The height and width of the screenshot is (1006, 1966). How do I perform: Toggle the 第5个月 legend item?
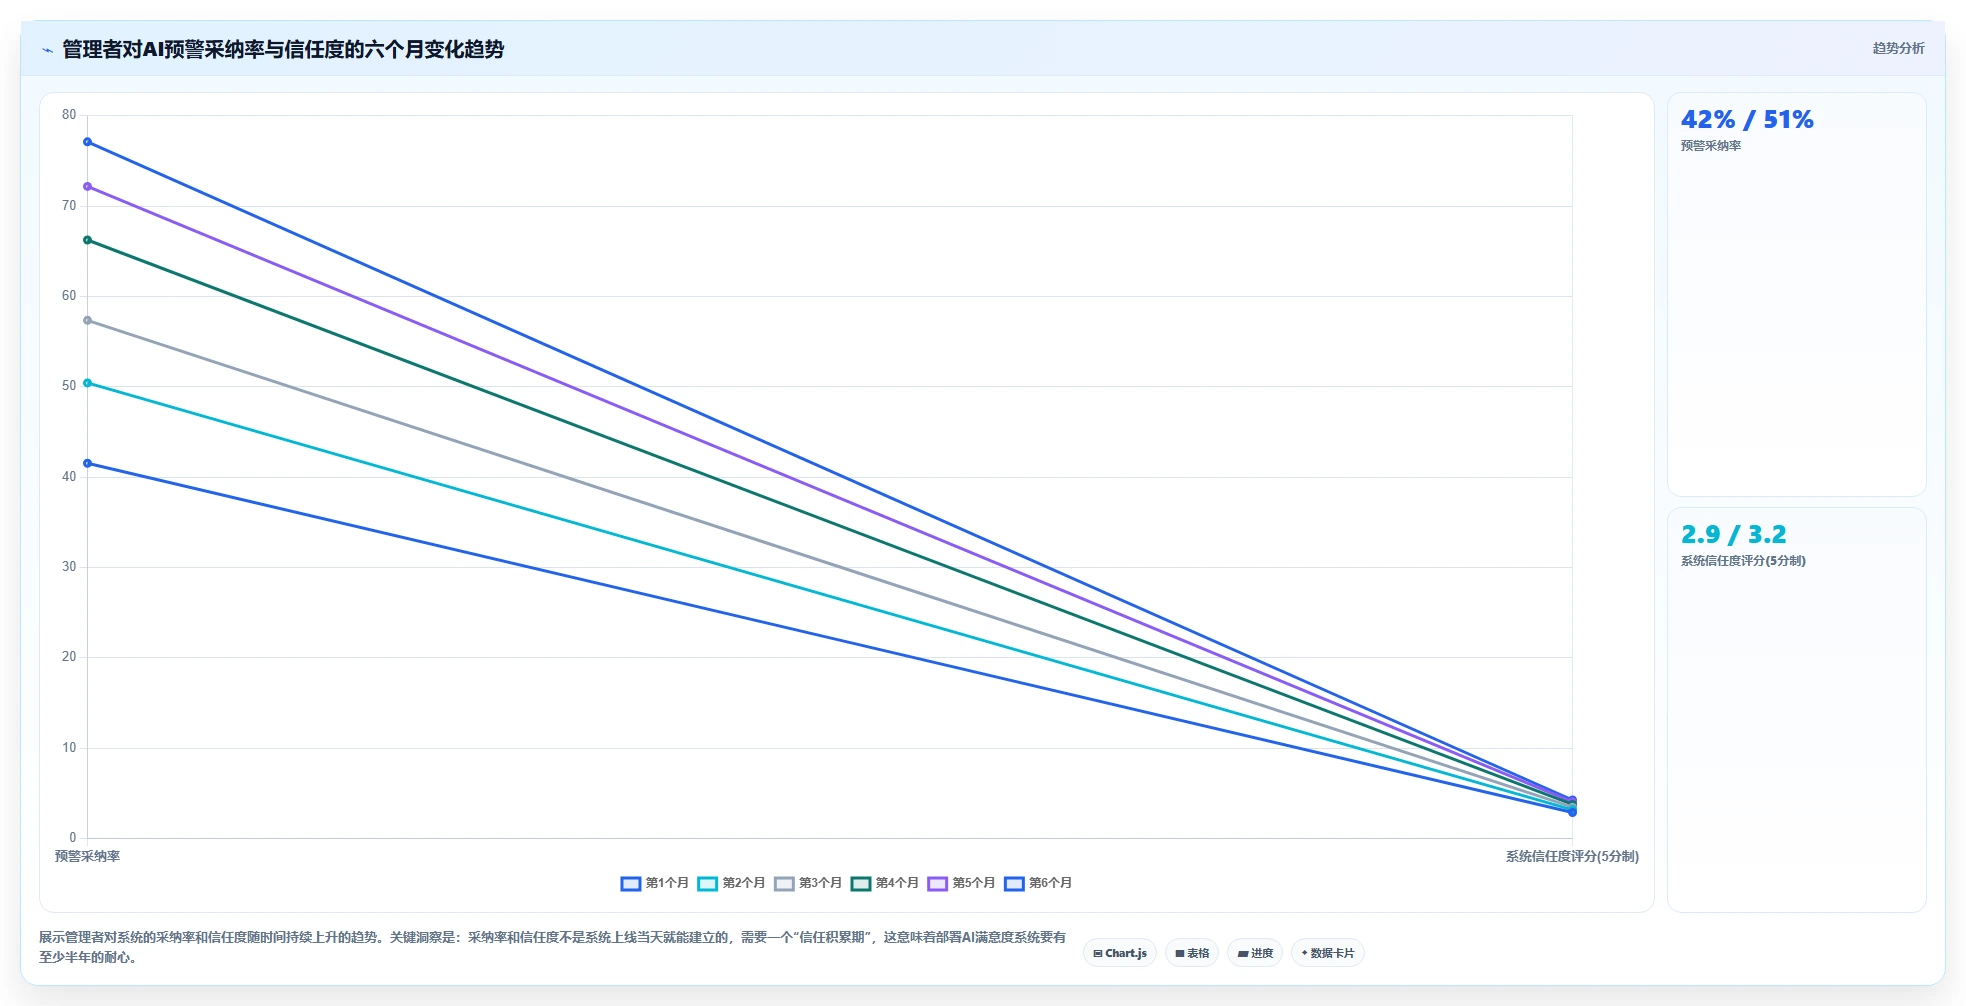click(961, 883)
